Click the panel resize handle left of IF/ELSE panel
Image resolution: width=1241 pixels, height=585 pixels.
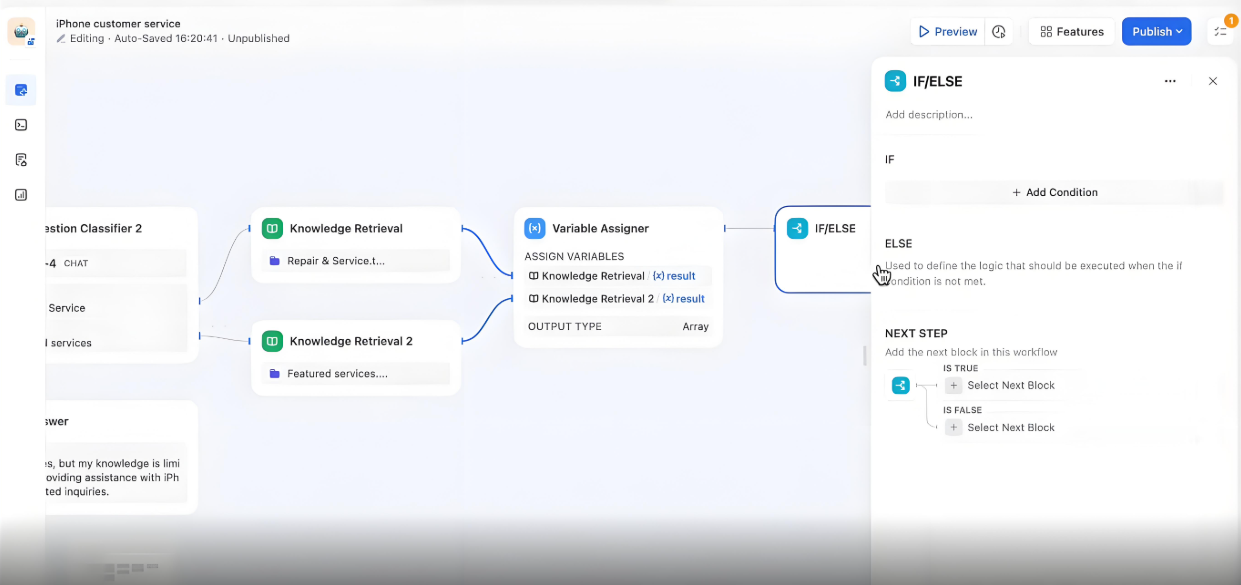[865, 355]
